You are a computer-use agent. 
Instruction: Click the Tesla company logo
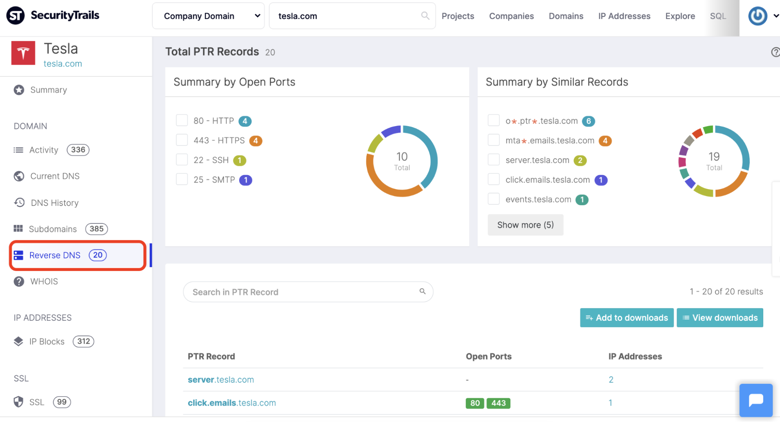pyautogui.click(x=23, y=53)
